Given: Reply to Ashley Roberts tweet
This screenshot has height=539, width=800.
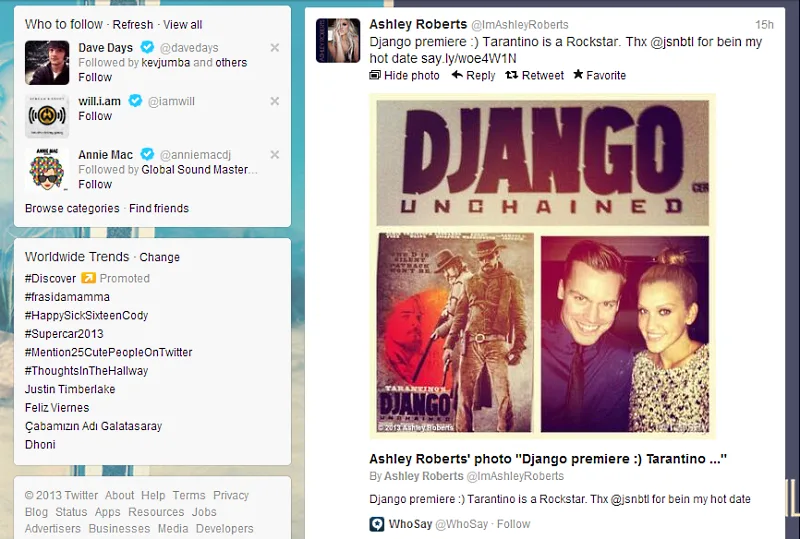Looking at the screenshot, I should (473, 75).
